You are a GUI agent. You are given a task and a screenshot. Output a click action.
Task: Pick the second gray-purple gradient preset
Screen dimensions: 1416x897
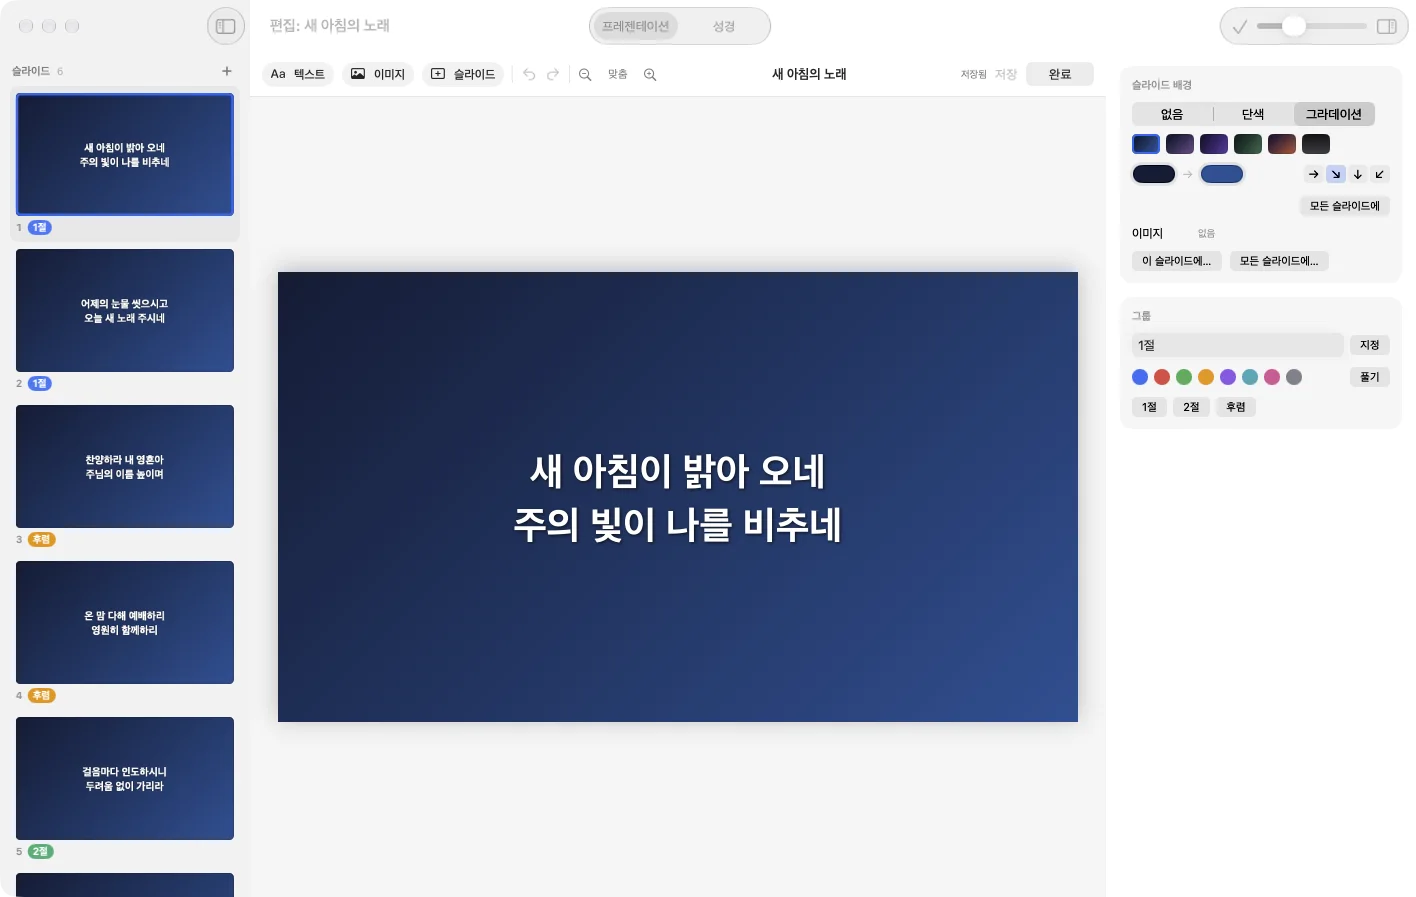pos(1180,144)
